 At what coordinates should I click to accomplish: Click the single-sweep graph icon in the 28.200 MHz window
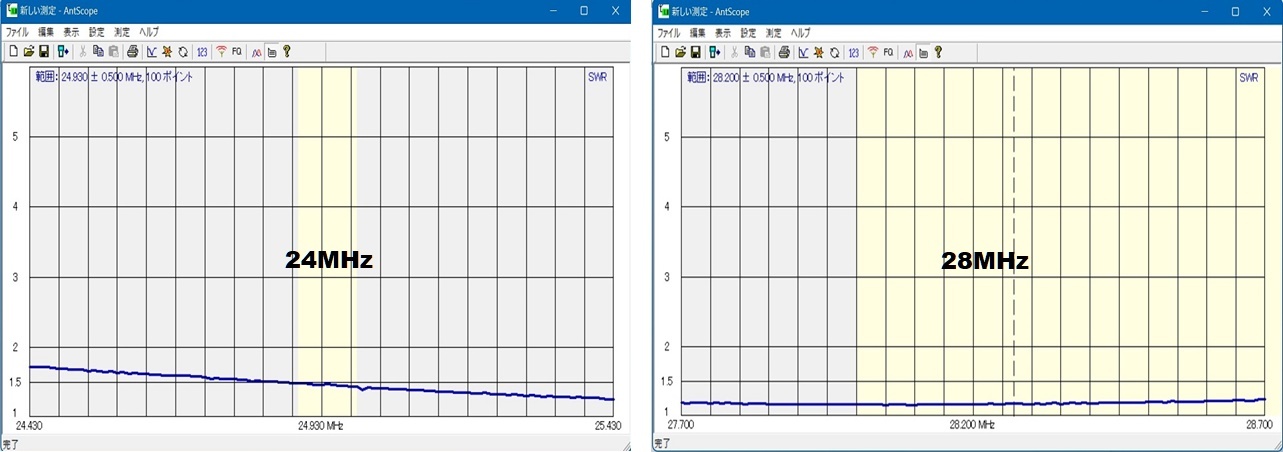click(x=803, y=52)
